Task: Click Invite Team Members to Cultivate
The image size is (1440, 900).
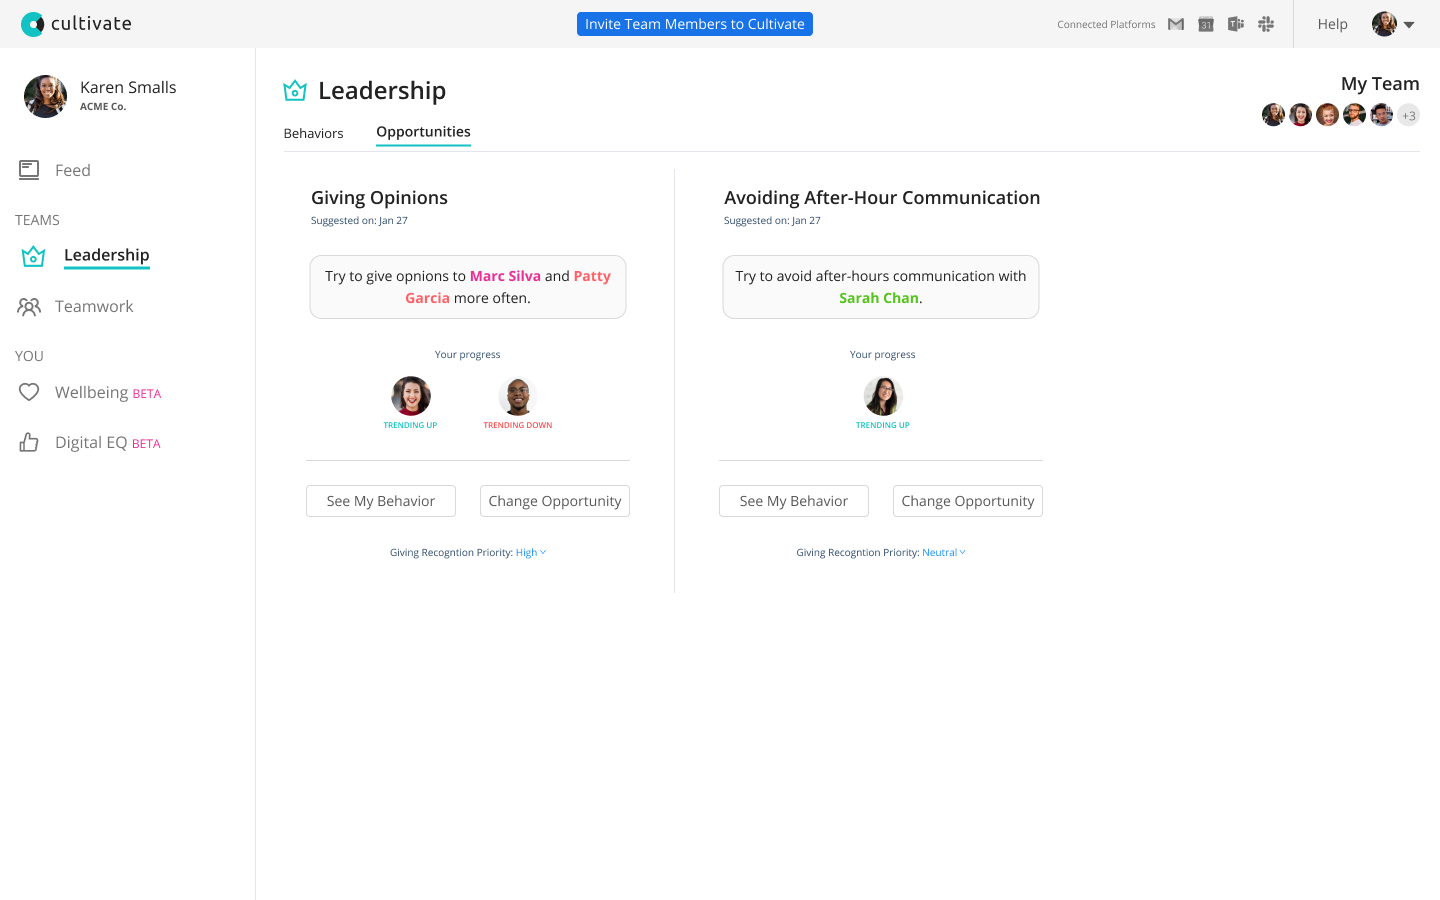Action: pyautogui.click(x=694, y=23)
